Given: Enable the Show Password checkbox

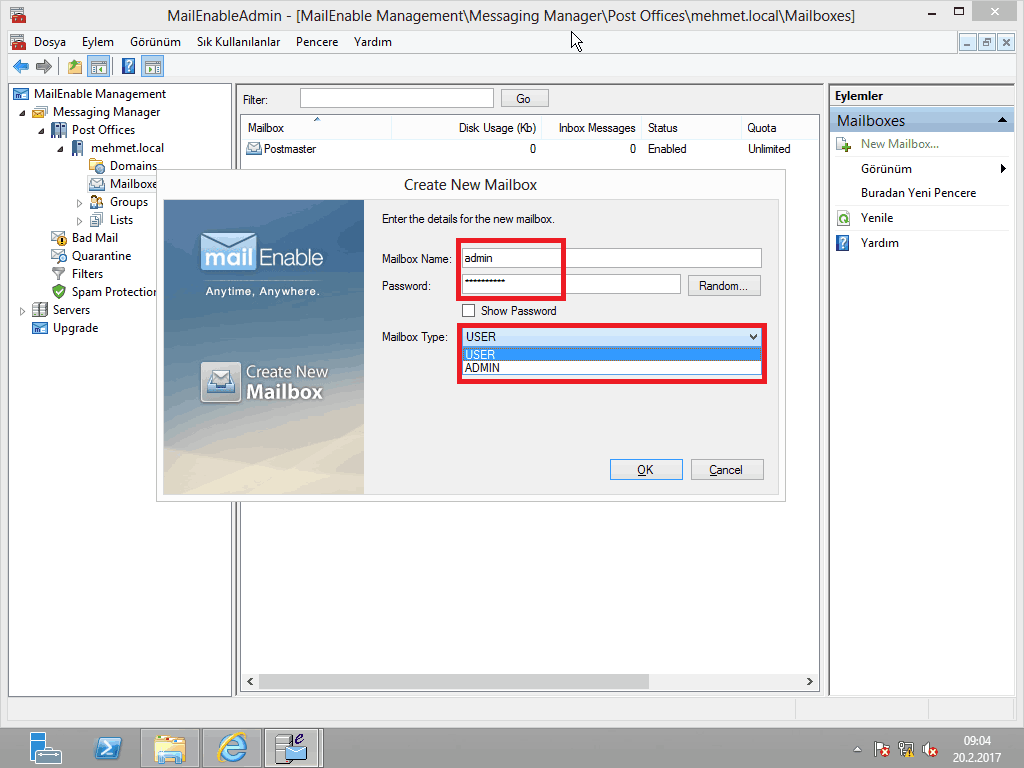Looking at the screenshot, I should (468, 311).
